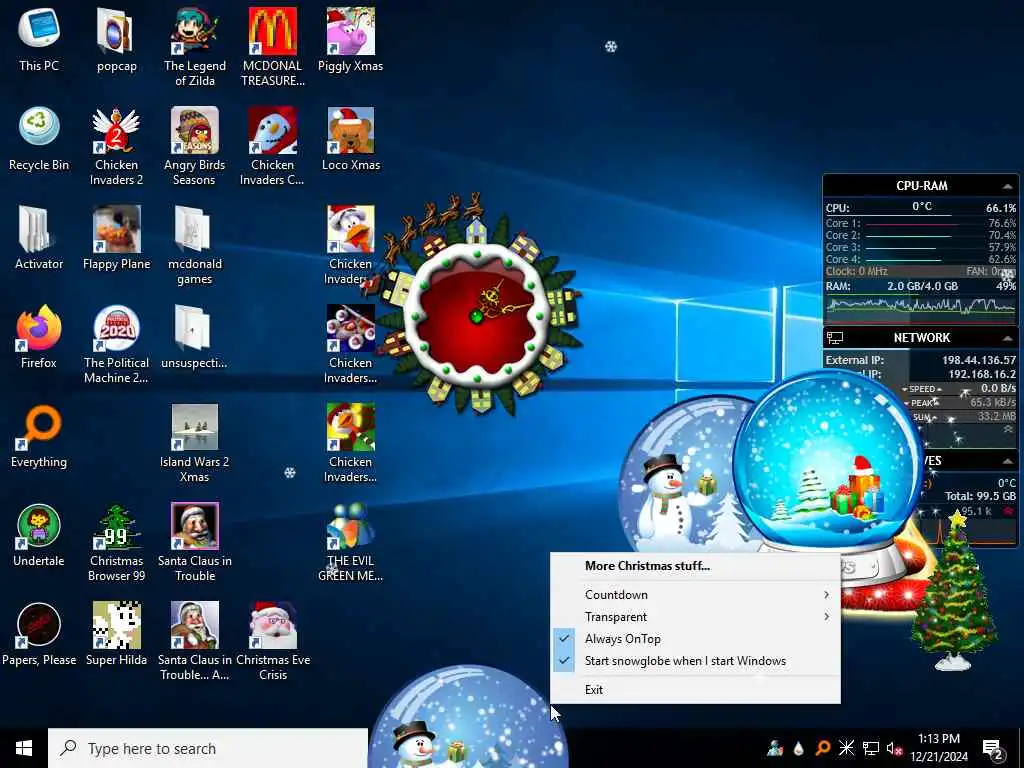Choose Exit from snowglobe context menu

(695, 690)
